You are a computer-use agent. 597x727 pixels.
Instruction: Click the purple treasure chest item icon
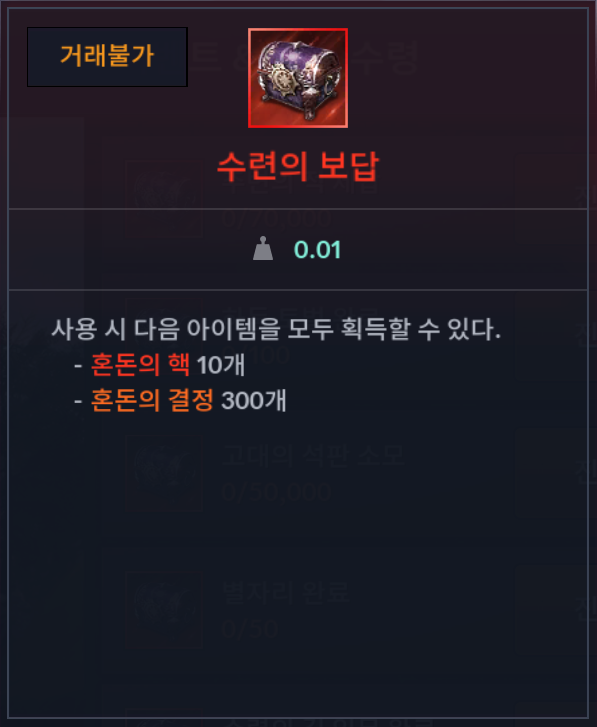coord(298,78)
